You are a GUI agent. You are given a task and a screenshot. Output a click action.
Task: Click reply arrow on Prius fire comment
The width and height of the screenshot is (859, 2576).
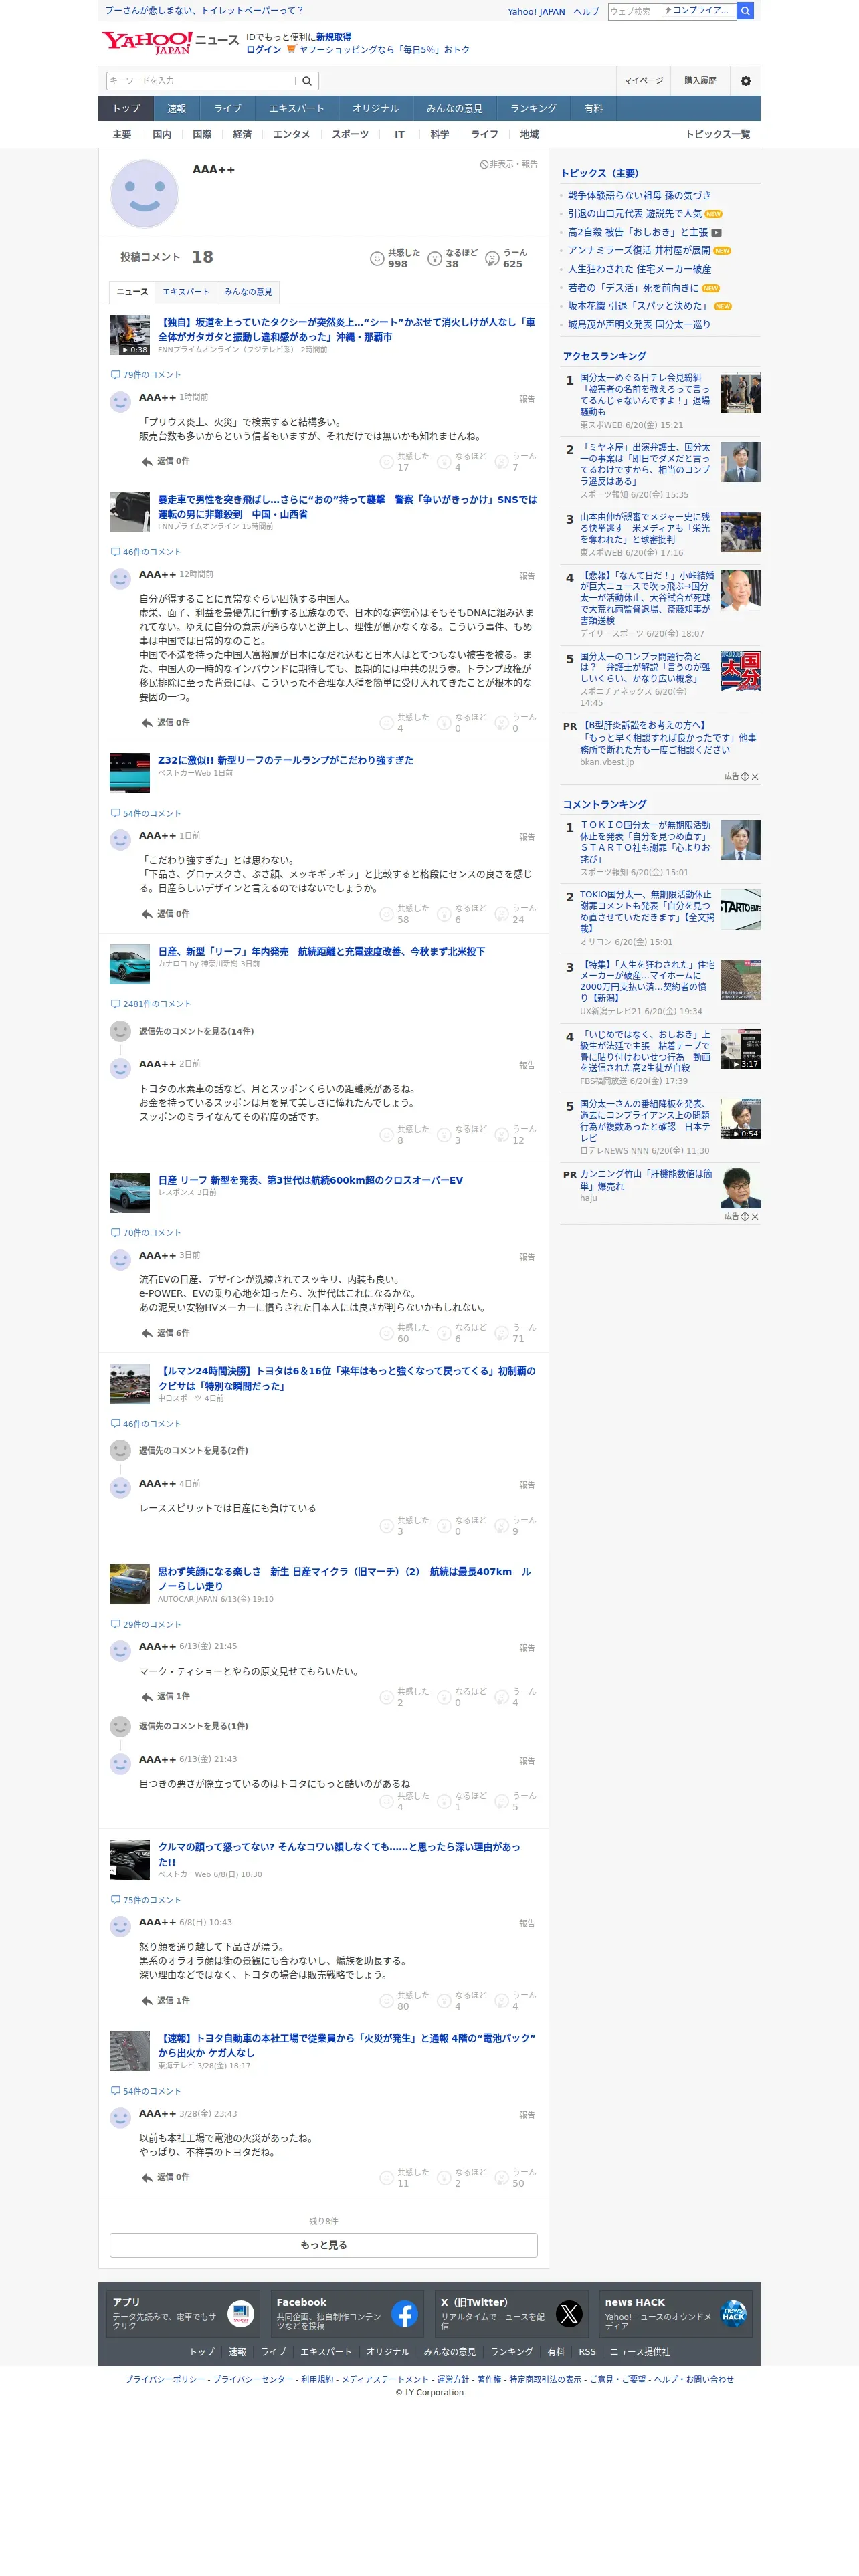[x=147, y=462]
